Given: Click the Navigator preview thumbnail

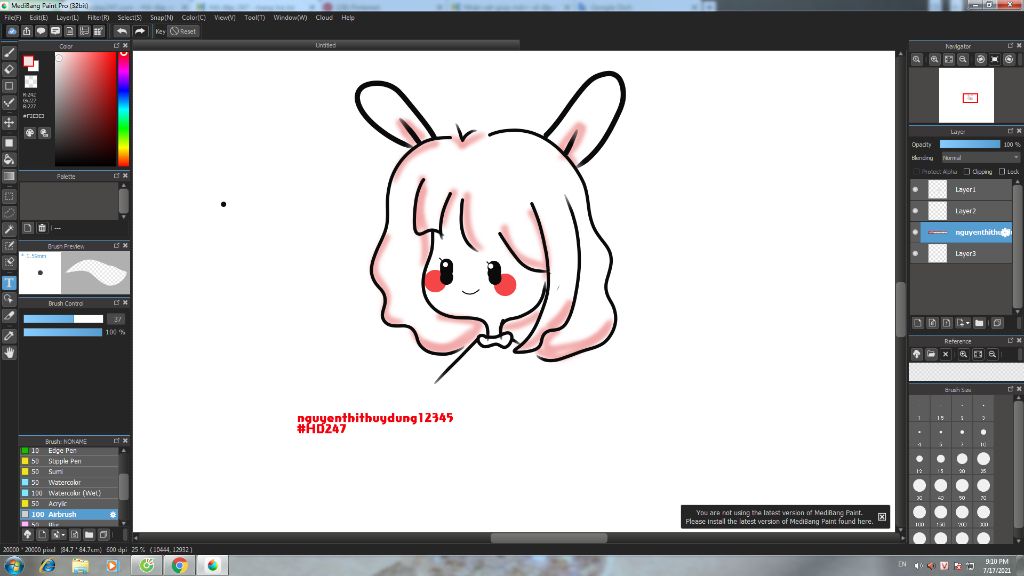Looking at the screenshot, I should tap(967, 95).
